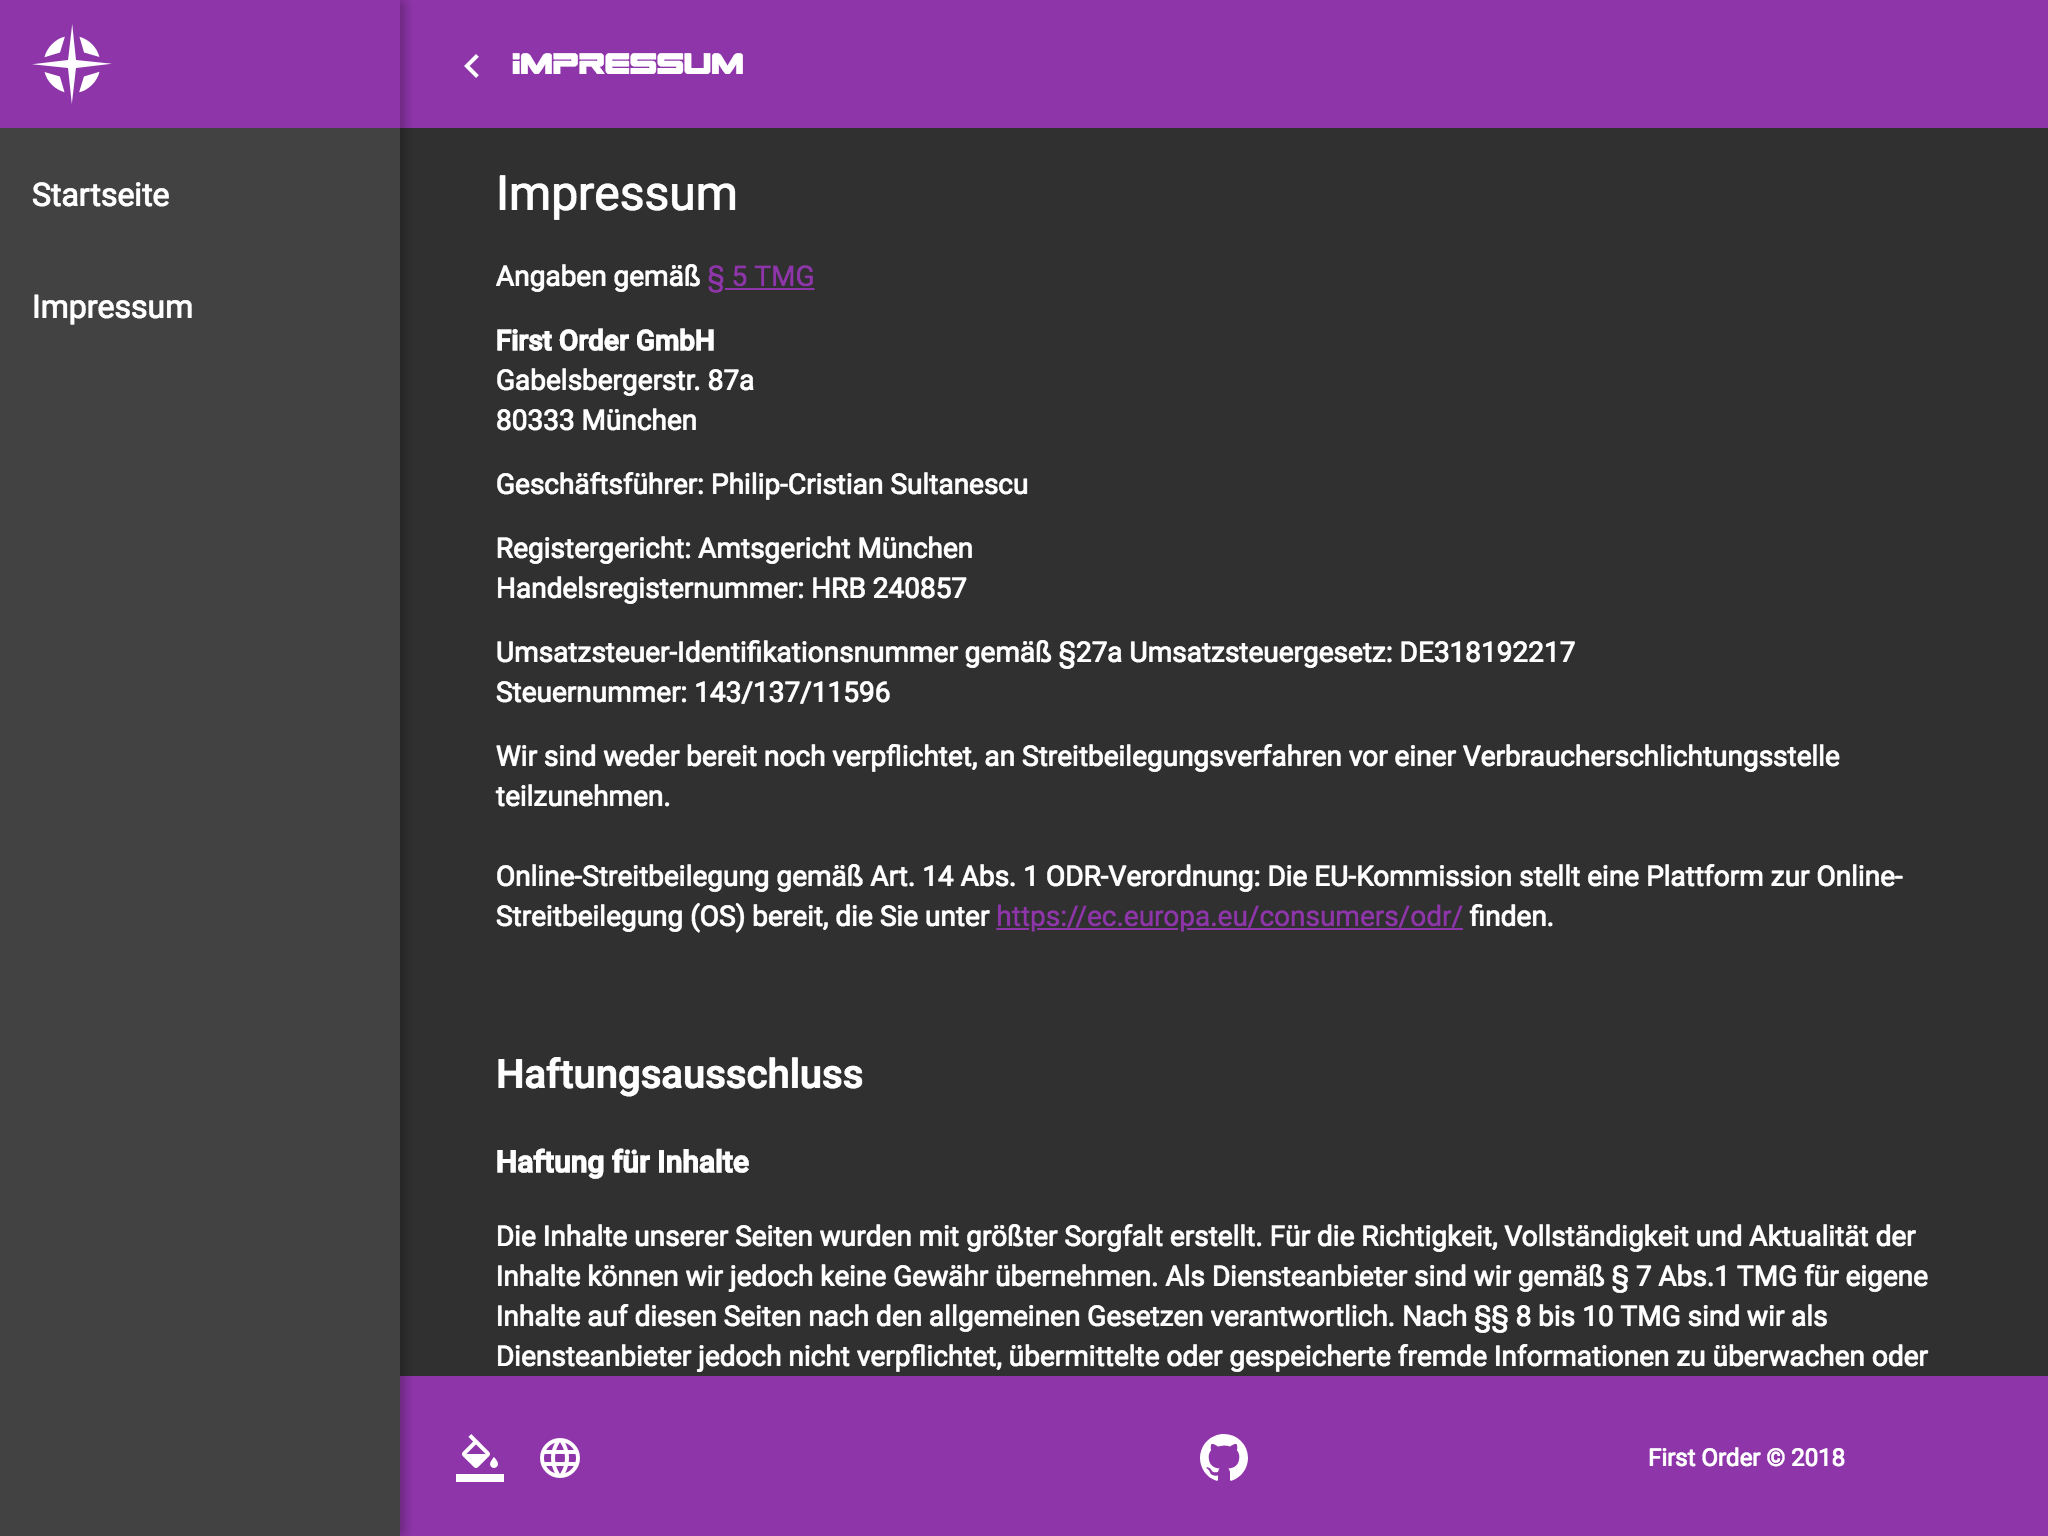
Task: Click the Registergericht Amtsgericht München line
Action: 734,548
